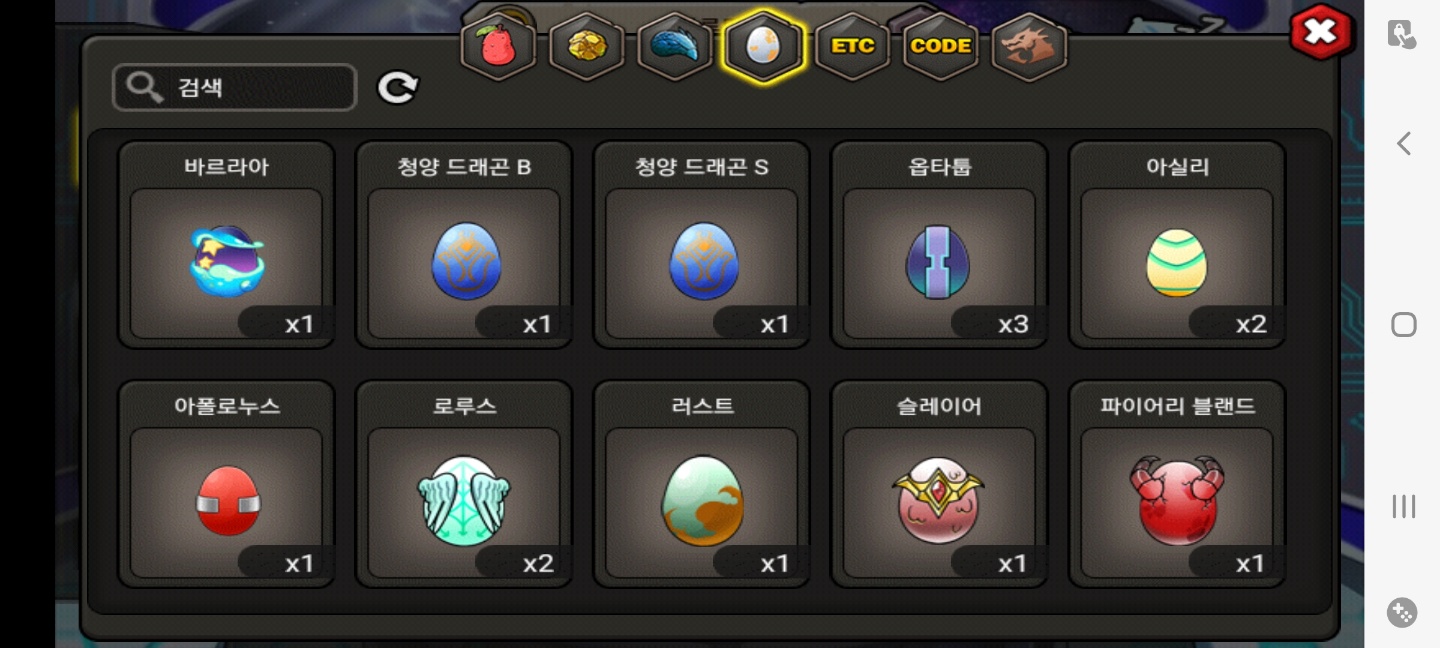Choose the 러스트 egg
Image resolution: width=1440 pixels, height=648 pixels.
click(702, 484)
